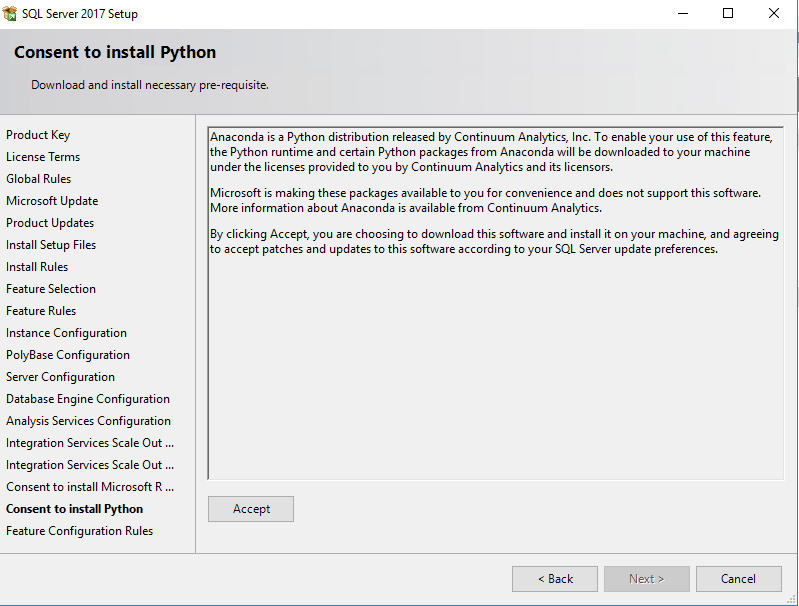Click the SQL Server Setup title bar icon

click(11, 14)
